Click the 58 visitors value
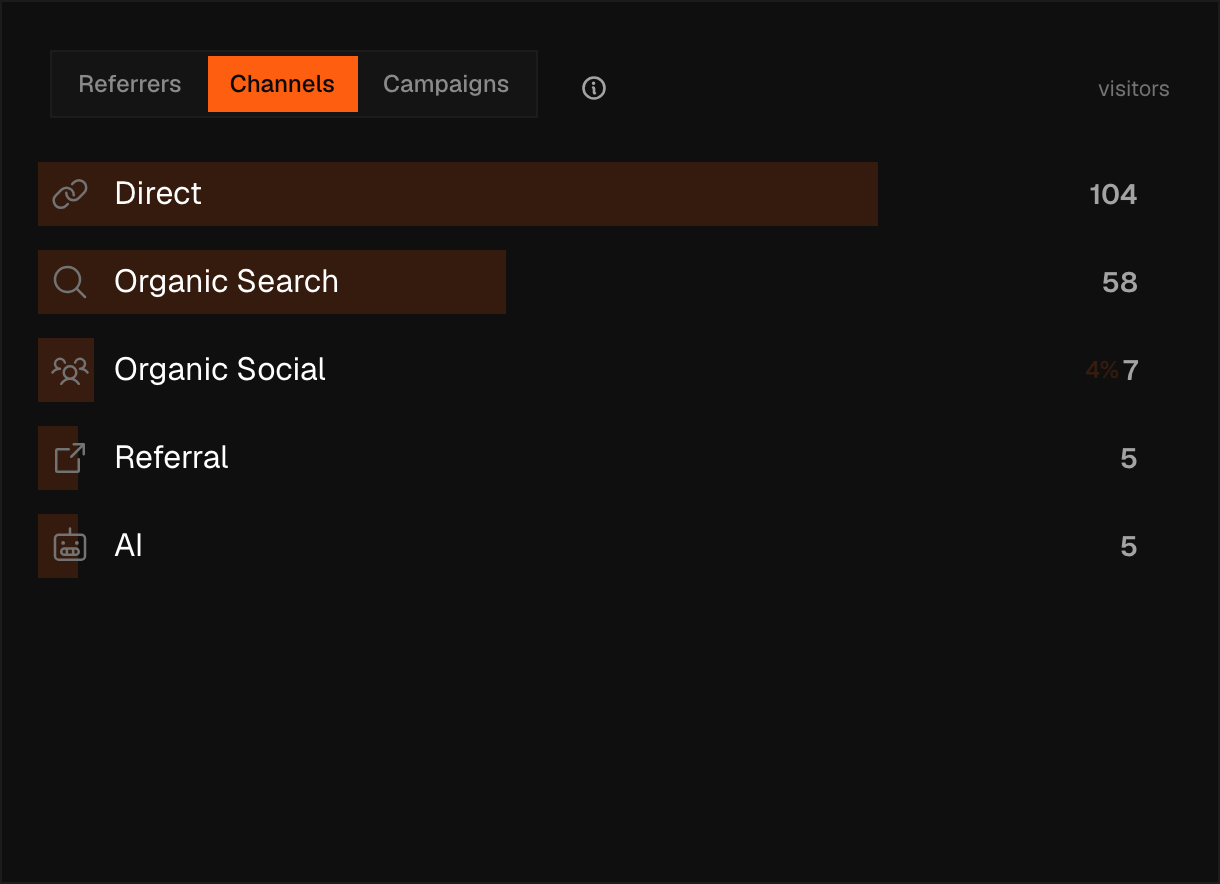 [1120, 282]
